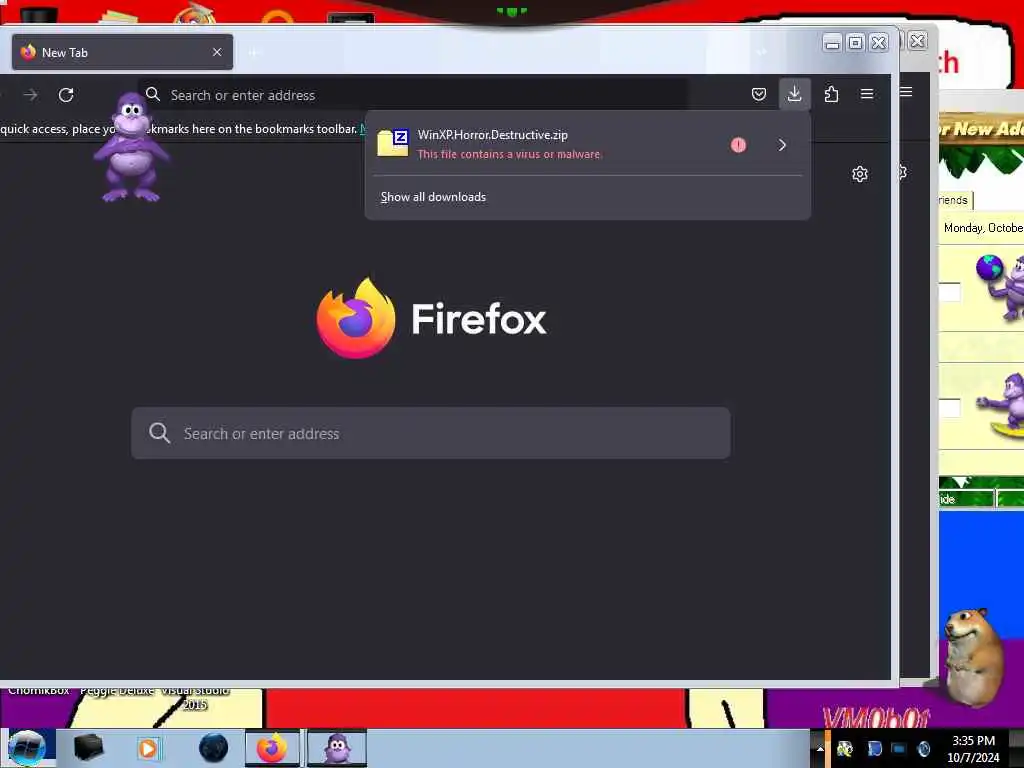1024x768 pixels.
Task: Focus the top address bar field
Action: (413, 95)
